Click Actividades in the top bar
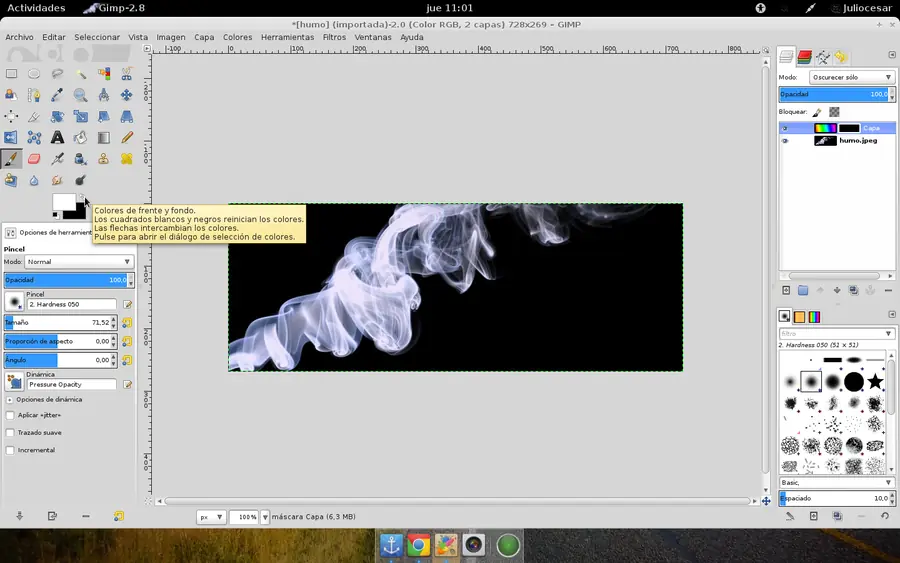 (x=35, y=8)
